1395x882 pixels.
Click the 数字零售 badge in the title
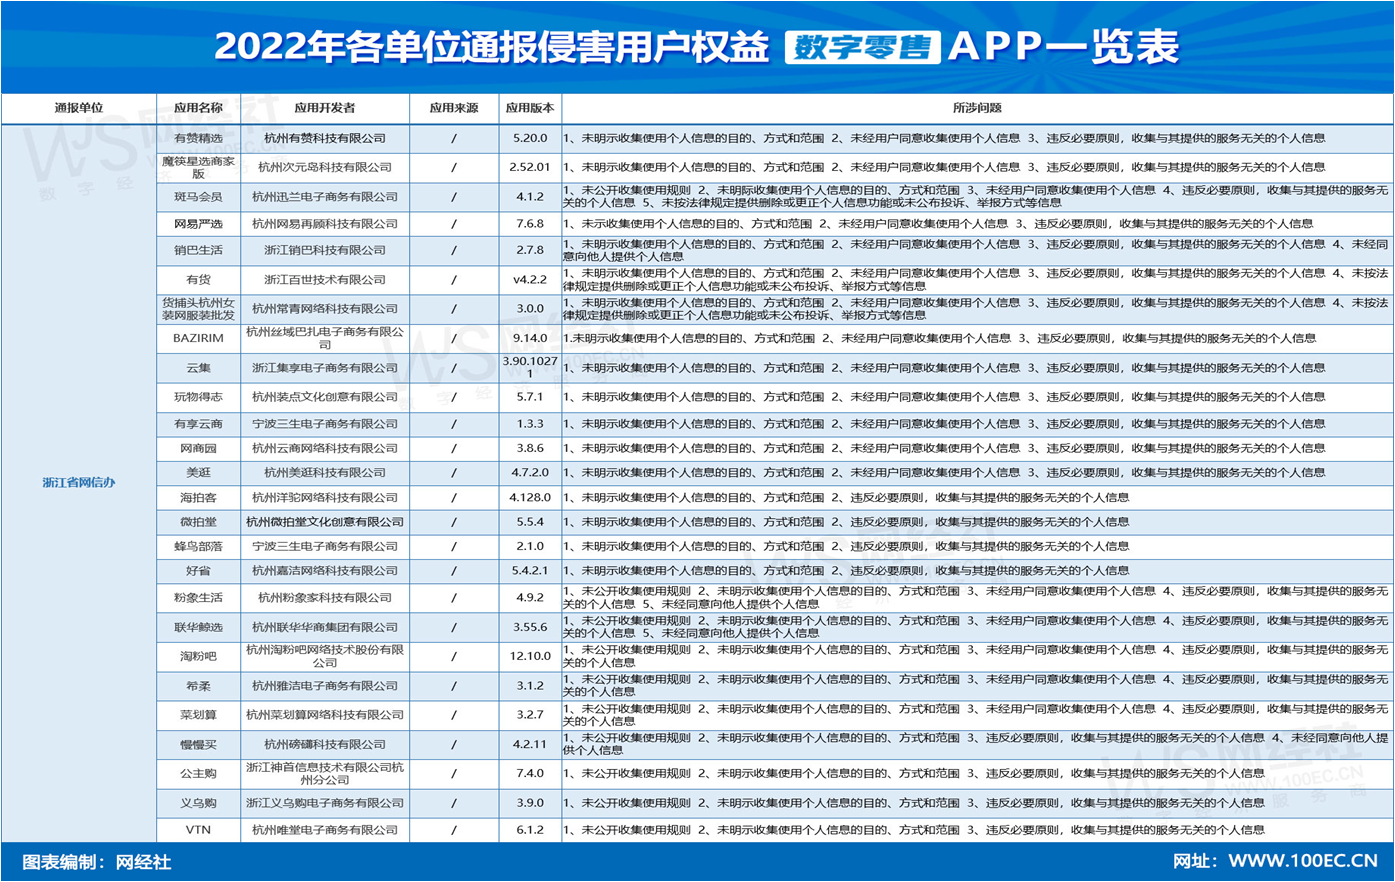point(862,47)
